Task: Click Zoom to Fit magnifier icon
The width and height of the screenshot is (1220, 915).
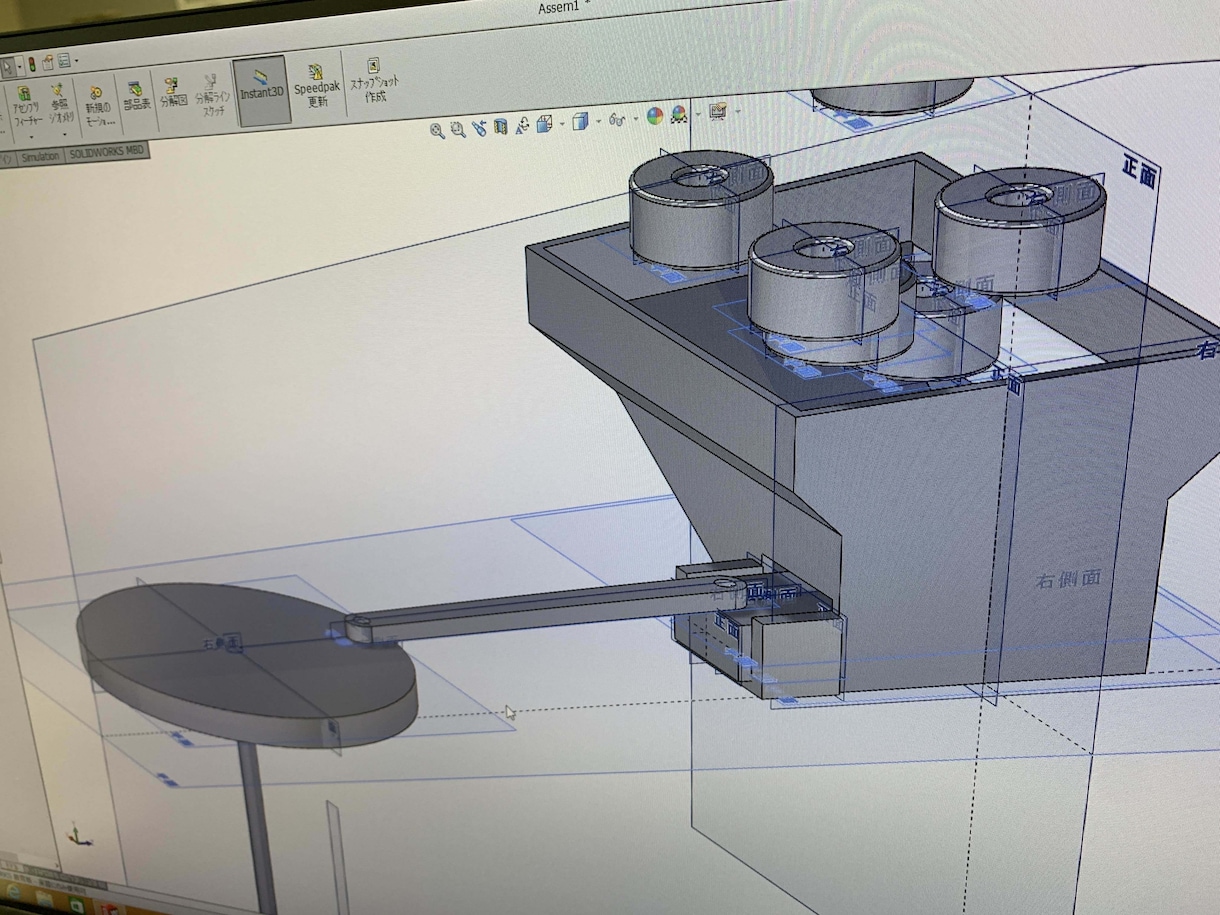Action: pyautogui.click(x=437, y=130)
